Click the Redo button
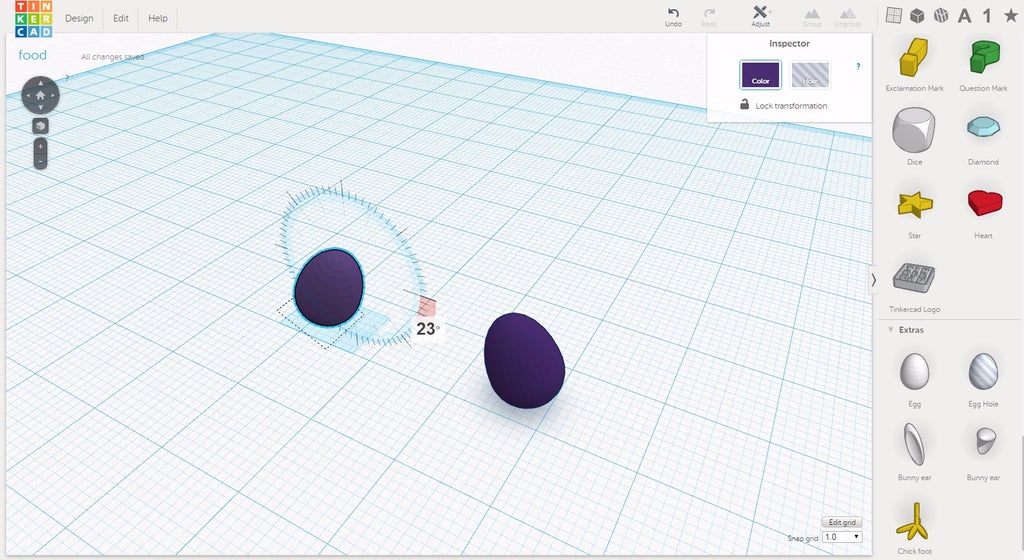Image resolution: width=1024 pixels, height=560 pixels. (709, 17)
